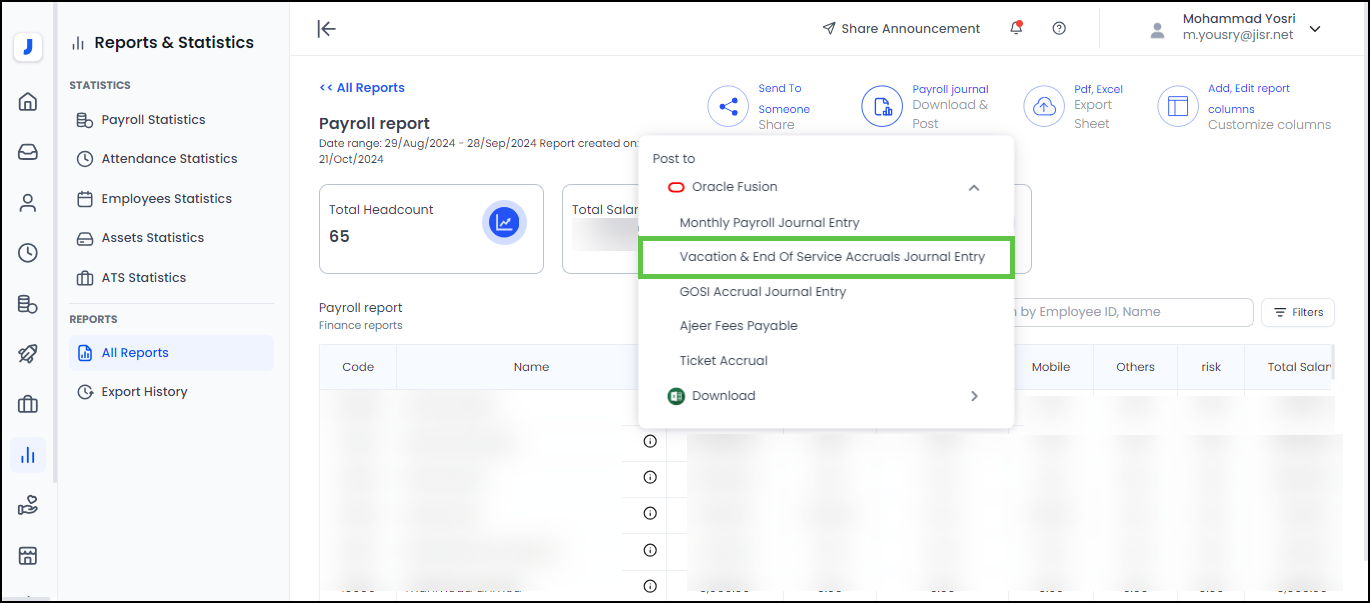Open the notifications bell
Image resolution: width=1370 pixels, height=603 pixels.
[x=1016, y=28]
